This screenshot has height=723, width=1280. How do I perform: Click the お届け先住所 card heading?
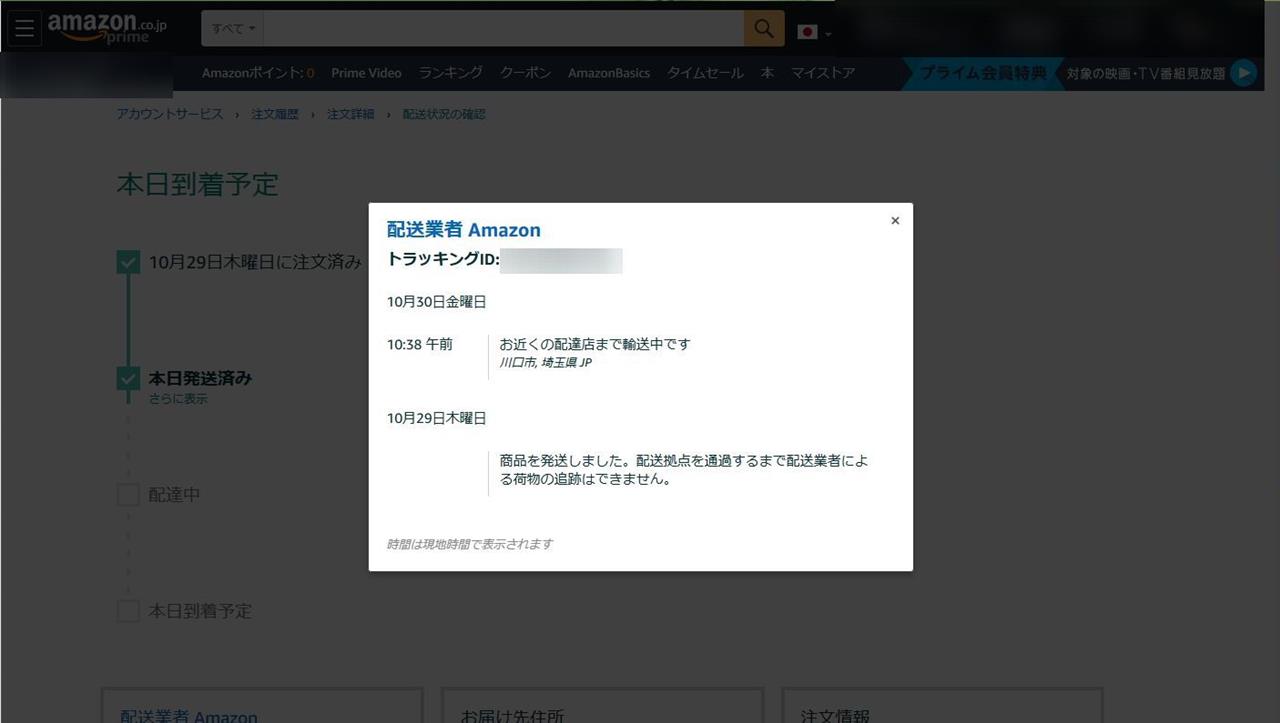pos(512,716)
